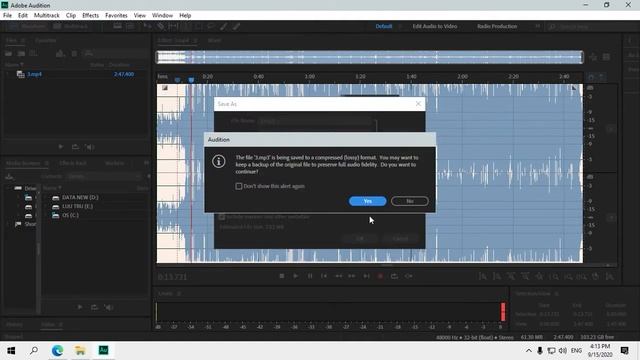The height and width of the screenshot is (360, 640).
Task: Choose the Default workspace
Action: click(384, 26)
